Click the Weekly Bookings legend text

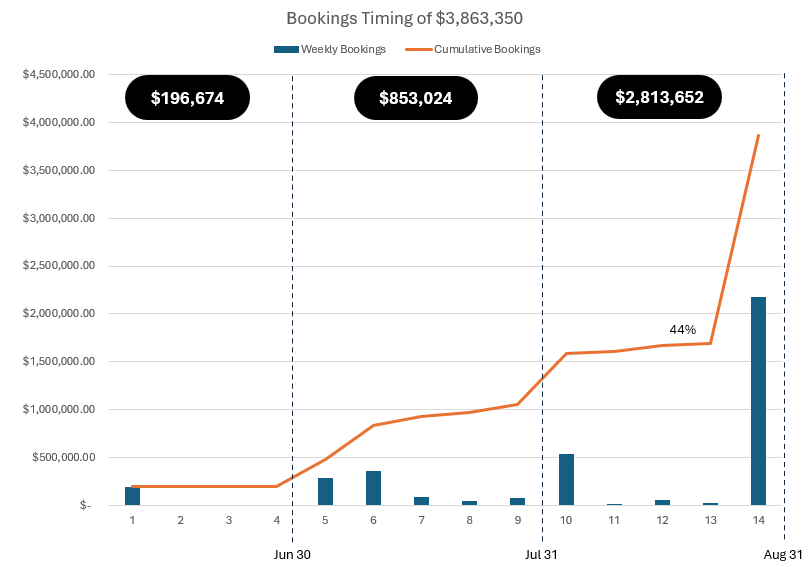click(343, 49)
